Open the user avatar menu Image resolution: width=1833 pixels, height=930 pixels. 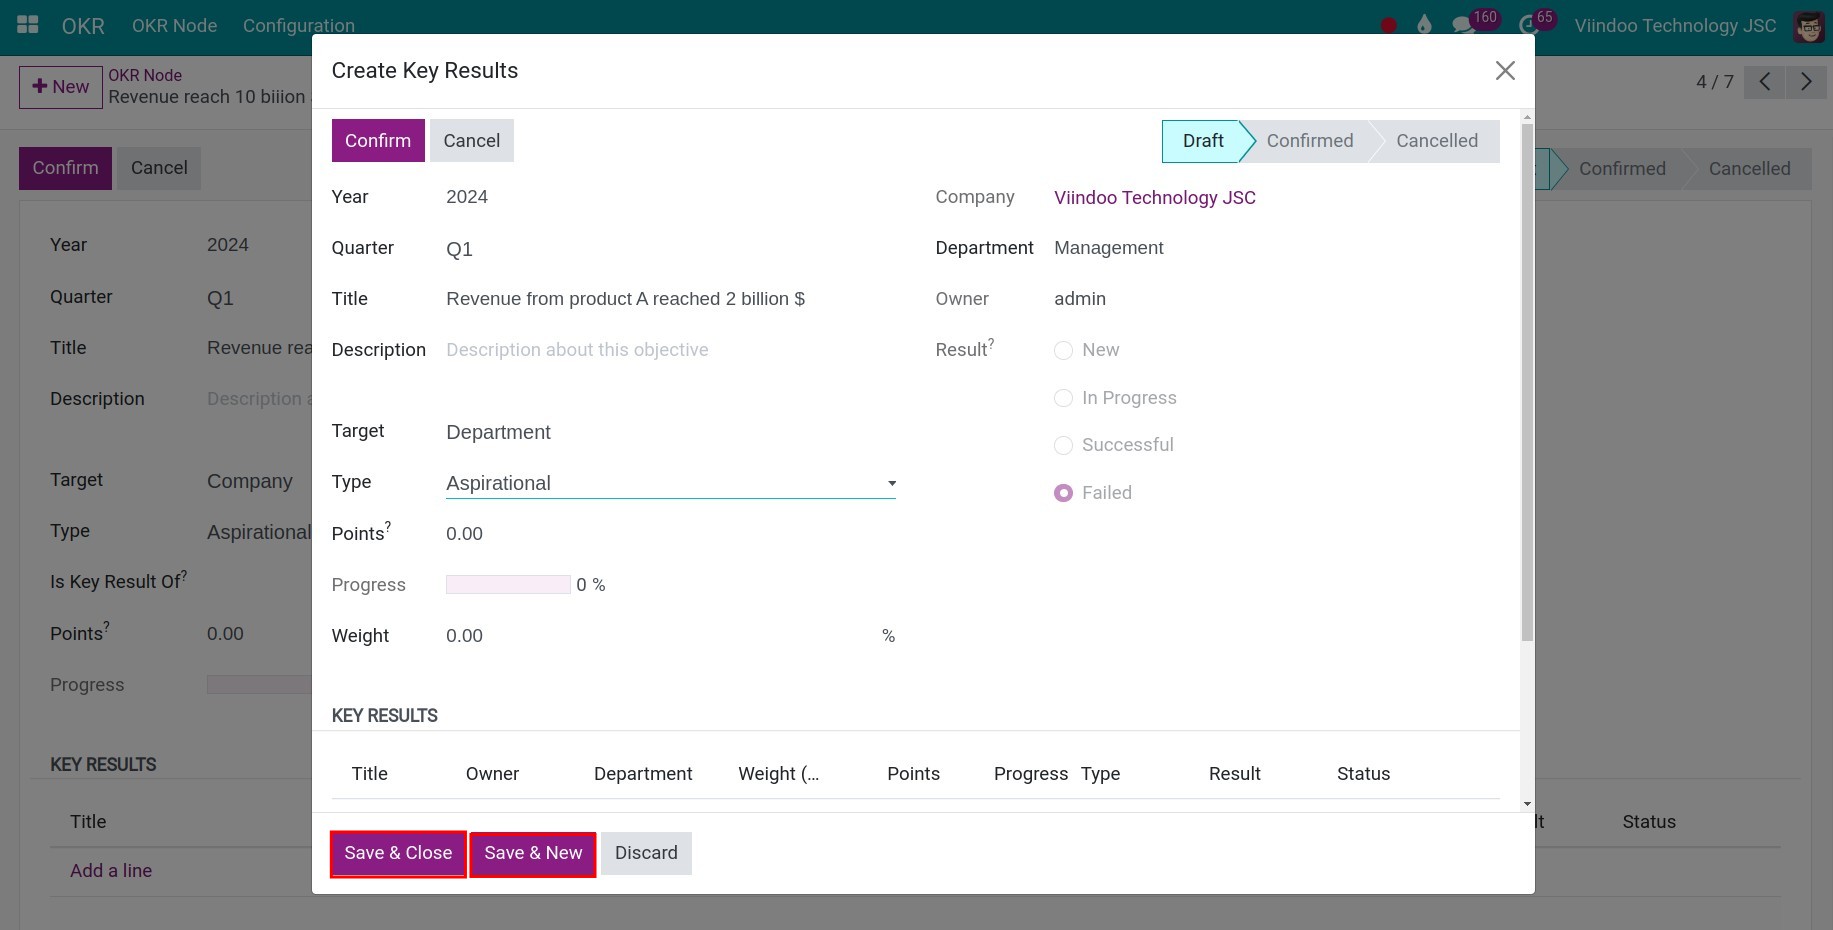pyautogui.click(x=1808, y=26)
